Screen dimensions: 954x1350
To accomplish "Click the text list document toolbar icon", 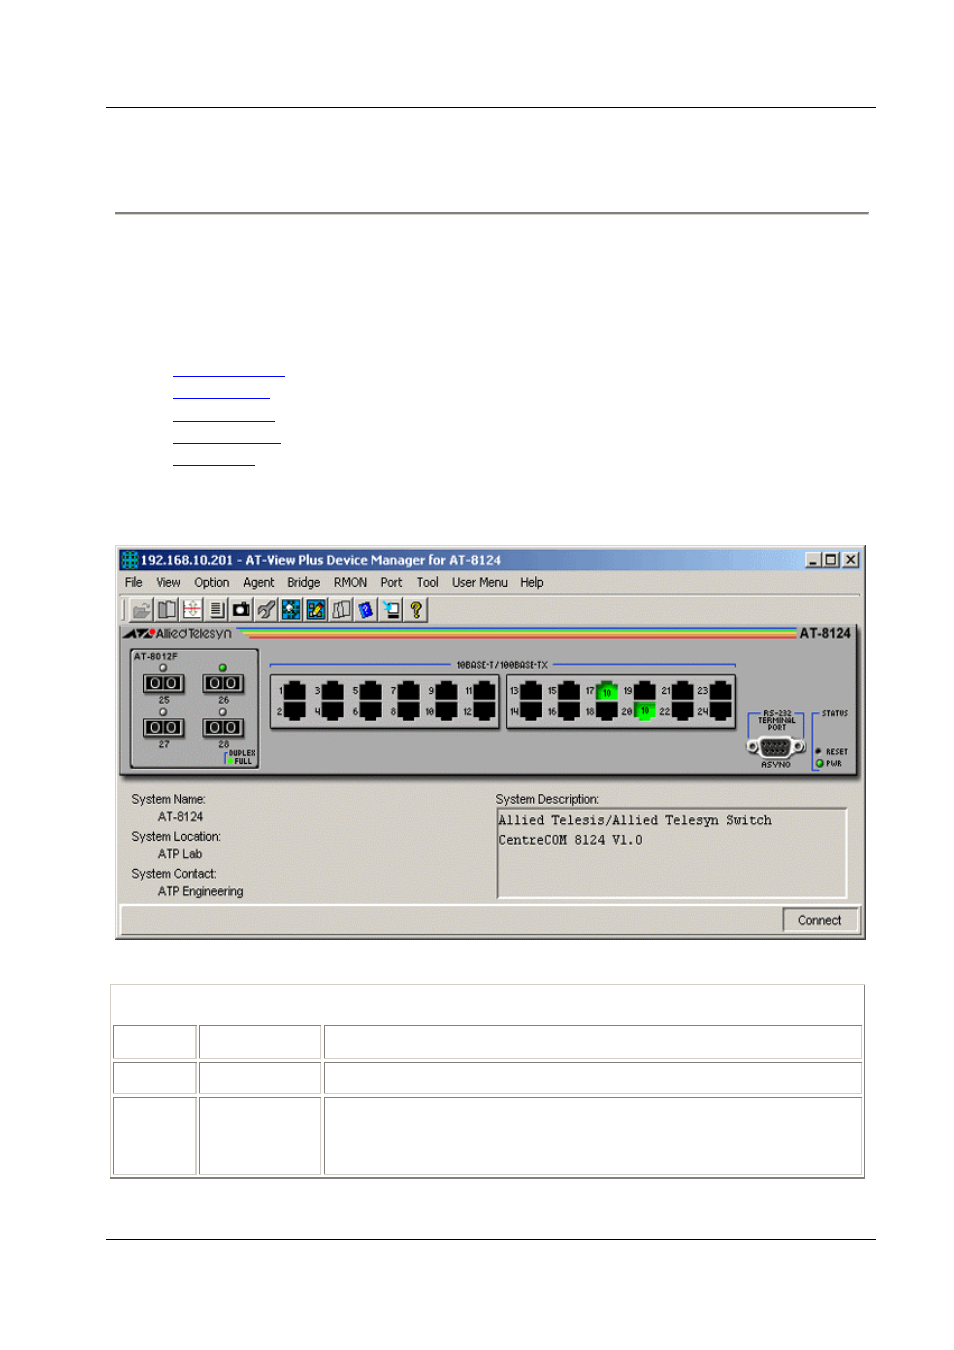I will [x=216, y=609].
